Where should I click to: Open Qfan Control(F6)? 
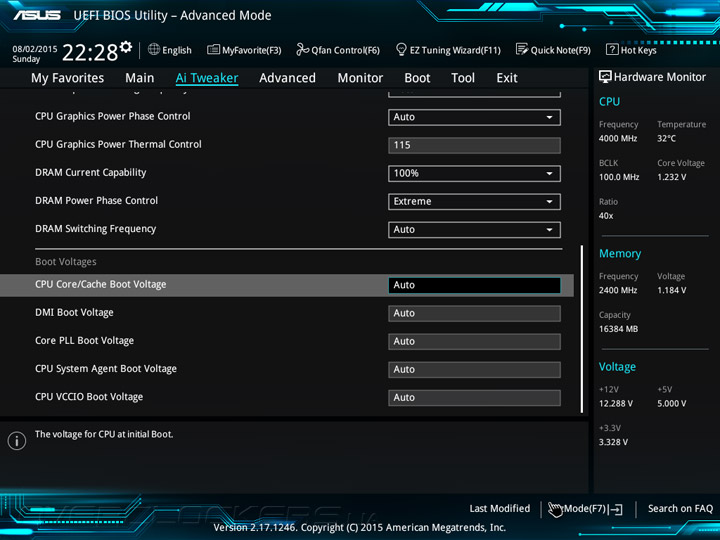pyautogui.click(x=338, y=50)
